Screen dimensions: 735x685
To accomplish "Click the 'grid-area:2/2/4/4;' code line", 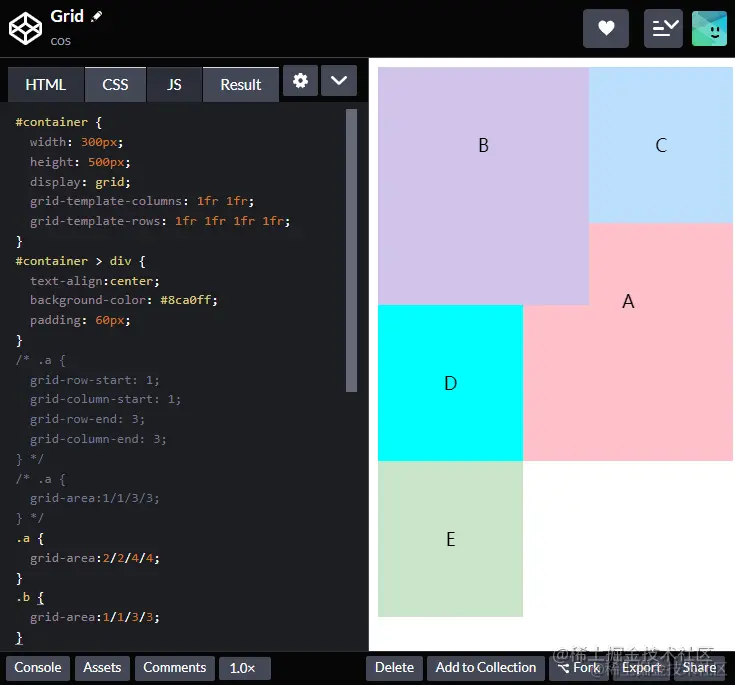I will [95, 558].
